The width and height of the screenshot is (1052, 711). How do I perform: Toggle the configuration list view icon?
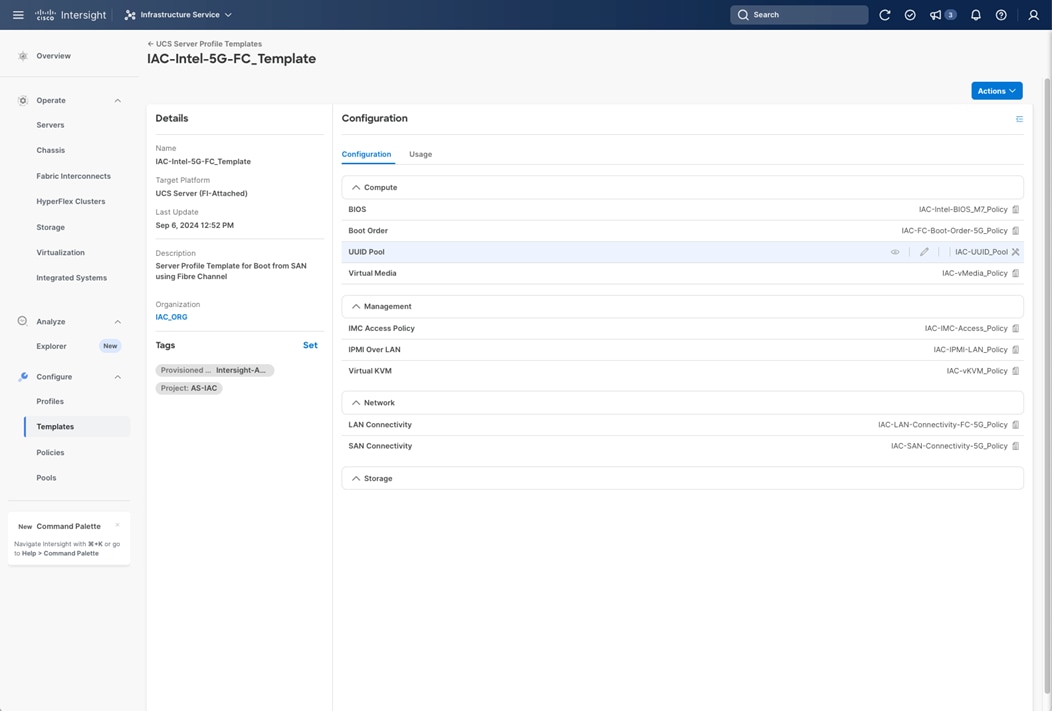click(x=1019, y=119)
